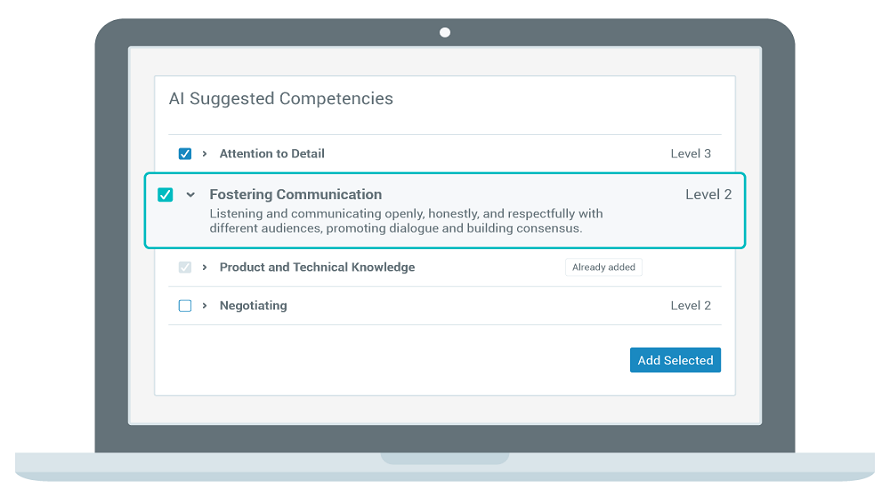Uncheck the Attention to Detail checkbox
Screen dimensions: 890x500
185,154
